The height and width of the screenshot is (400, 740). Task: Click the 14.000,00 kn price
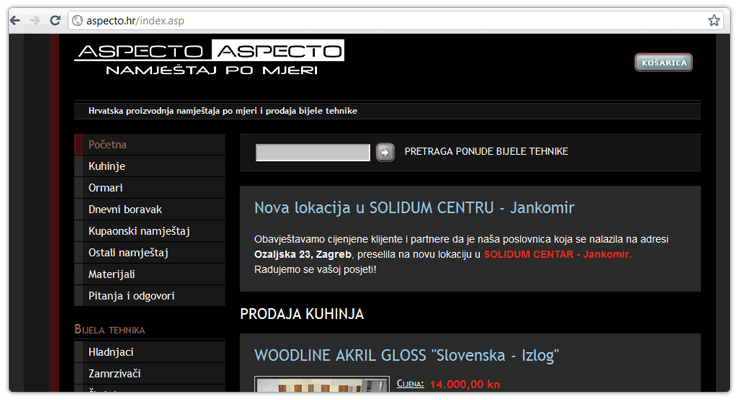(x=465, y=384)
